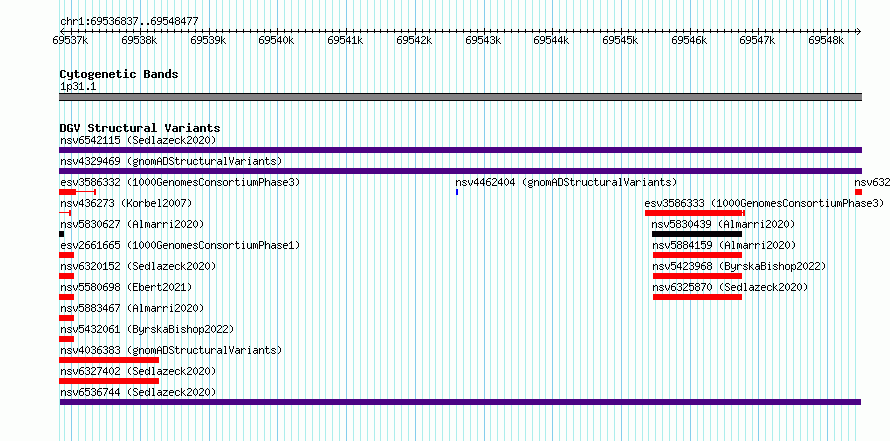Viewport: 890px width, 441px height.
Task: Click the nsv6320152 short red bar
Action: (x=66, y=276)
